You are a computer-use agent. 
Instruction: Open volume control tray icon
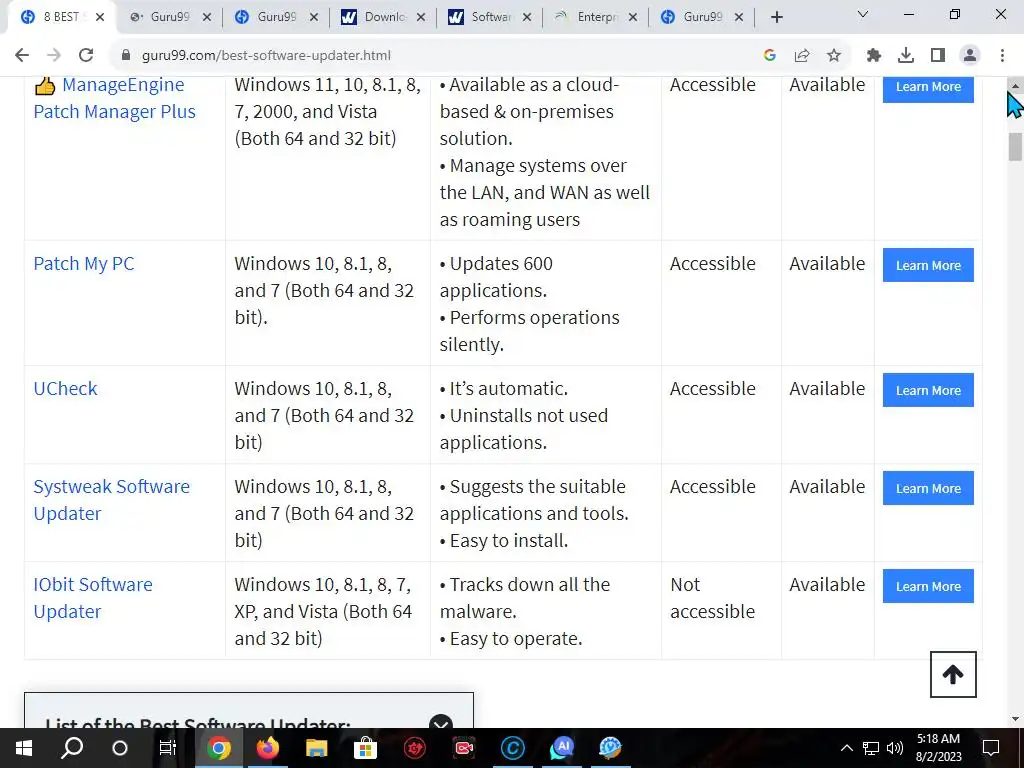(895, 748)
